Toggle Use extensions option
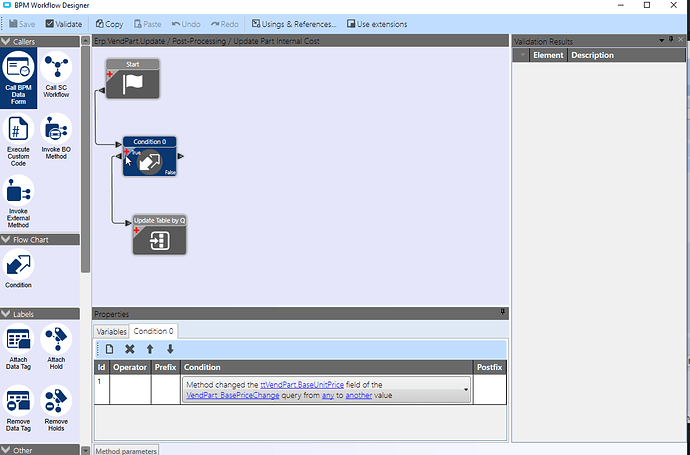 [377, 24]
